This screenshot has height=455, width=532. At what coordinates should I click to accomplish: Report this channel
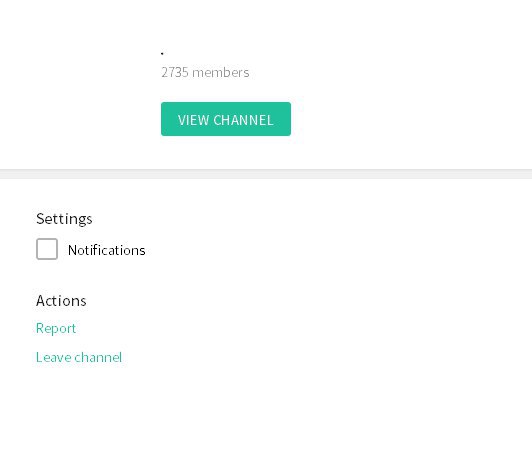pyautogui.click(x=56, y=328)
